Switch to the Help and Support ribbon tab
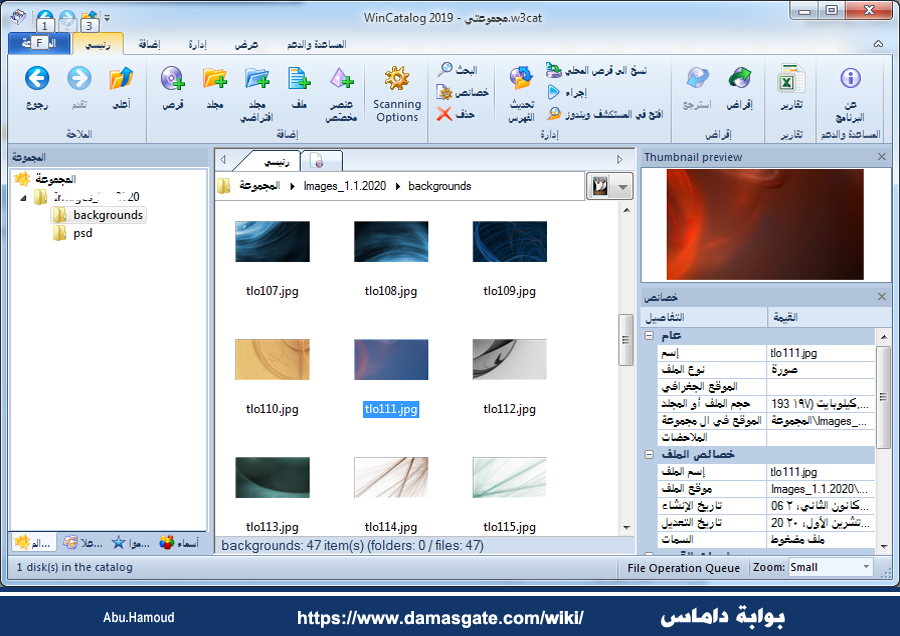Image resolution: width=900 pixels, height=636 pixels. pos(316,44)
